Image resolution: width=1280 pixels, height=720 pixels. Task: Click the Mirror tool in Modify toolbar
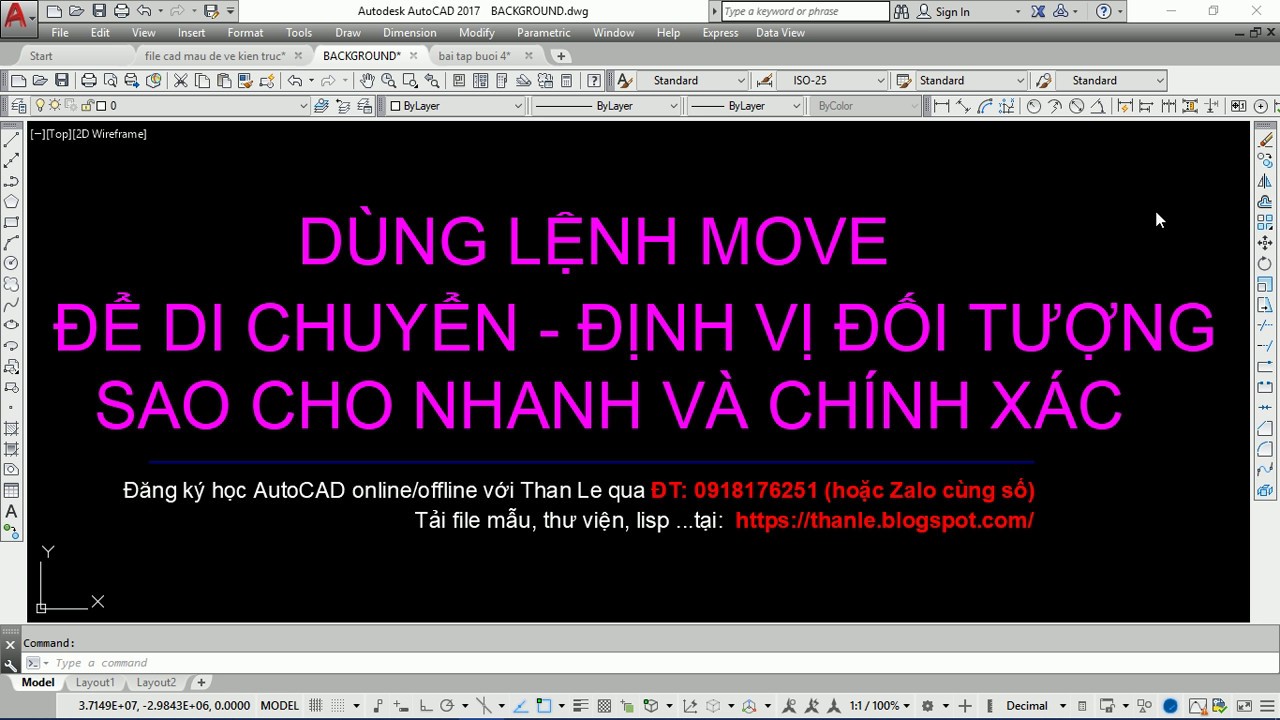tap(1265, 182)
